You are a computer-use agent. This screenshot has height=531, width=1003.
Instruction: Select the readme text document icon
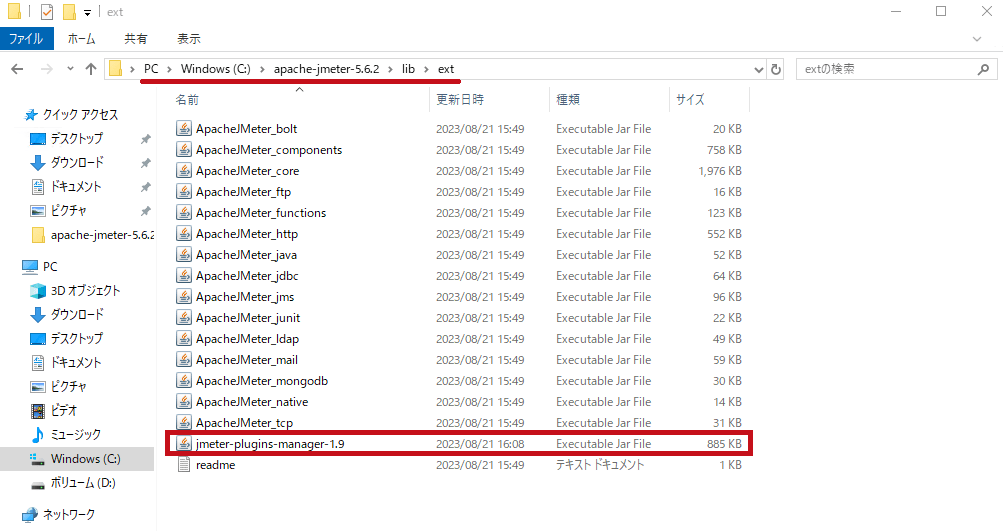184,464
